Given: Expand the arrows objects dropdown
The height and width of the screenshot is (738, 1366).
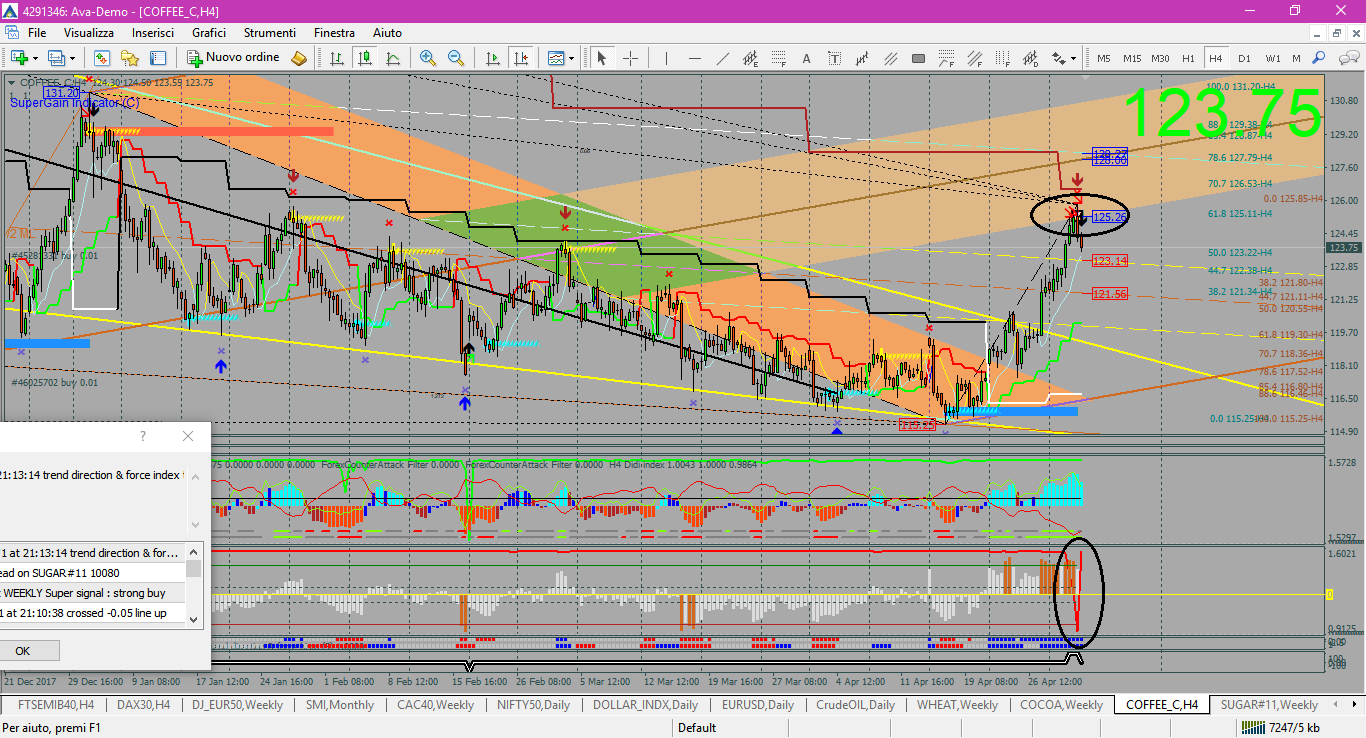Looking at the screenshot, I should pyautogui.click(x=1073, y=58).
